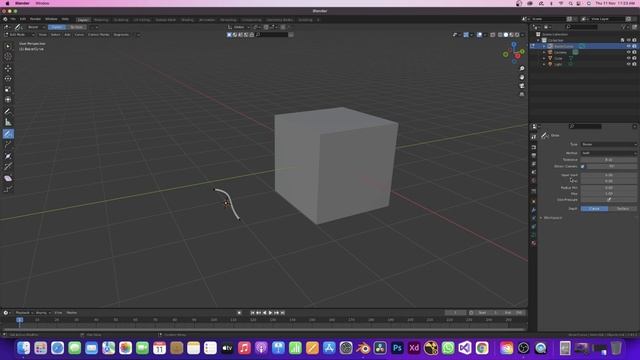Image resolution: width=640 pixels, height=360 pixels.
Task: Expand the Camera outliner row
Action: [544, 52]
